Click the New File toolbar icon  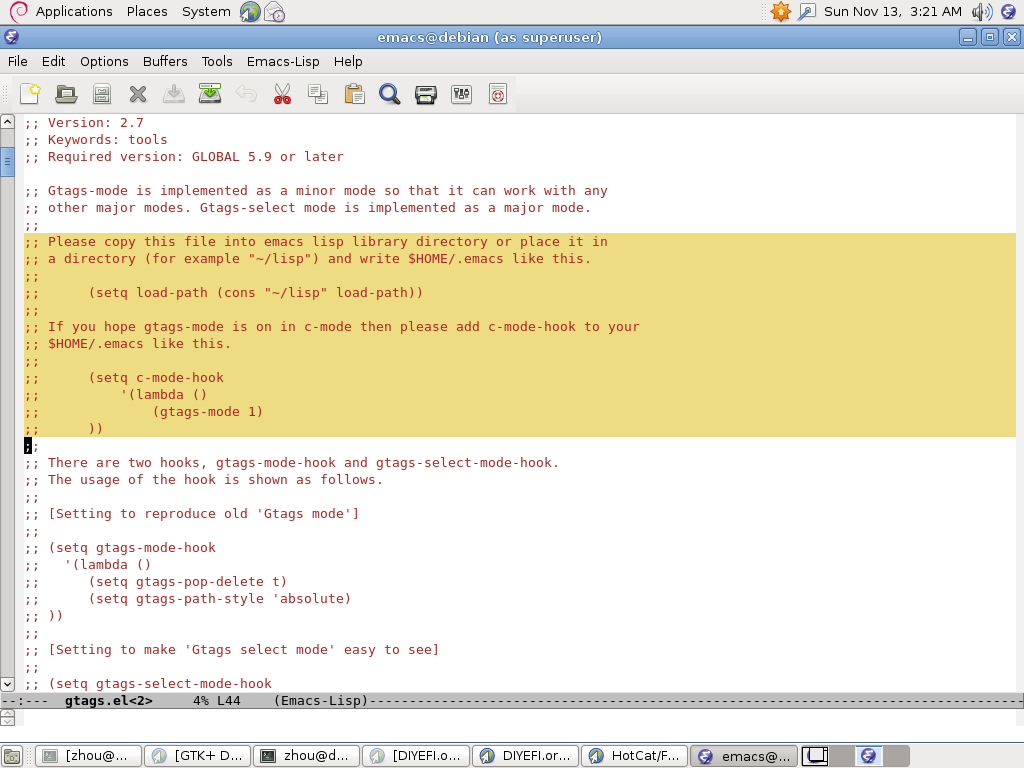(30, 94)
